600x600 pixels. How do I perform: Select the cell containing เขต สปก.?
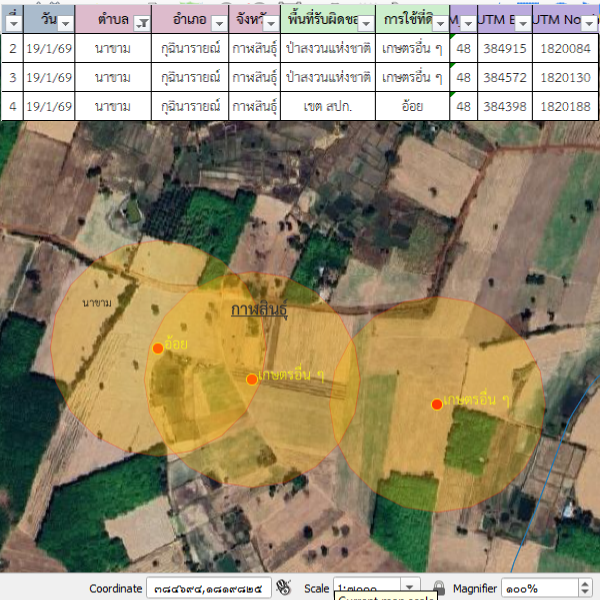pos(329,105)
